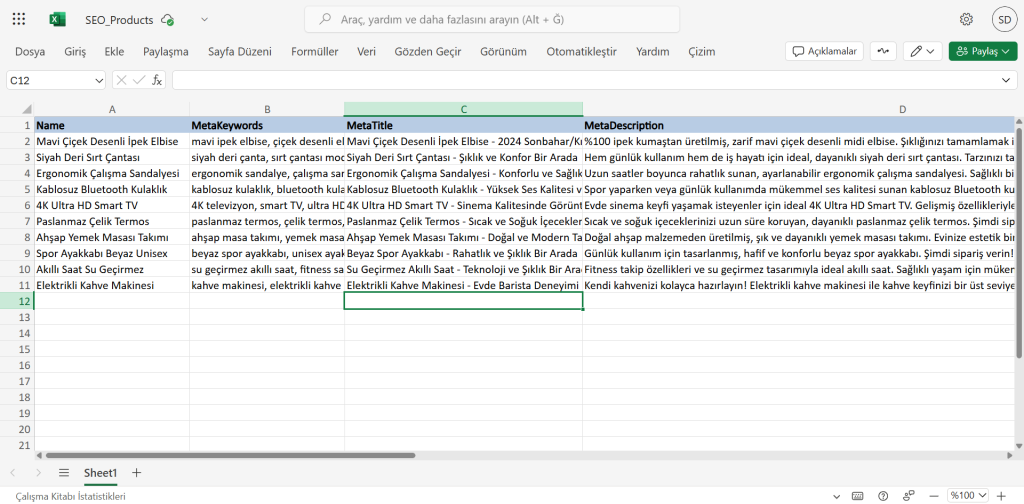The height and width of the screenshot is (504, 1024).
Task: Click the search box field
Action: [x=492, y=20]
